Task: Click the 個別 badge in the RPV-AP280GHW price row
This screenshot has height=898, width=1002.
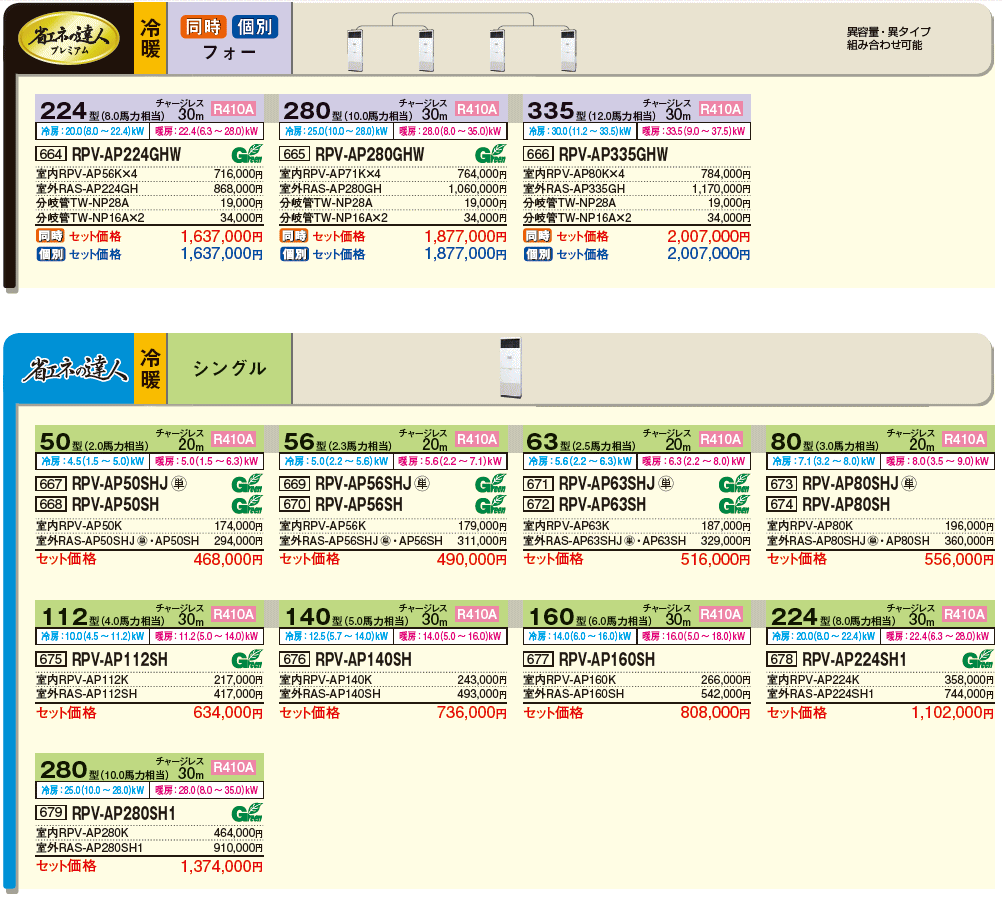Action: 294,254
